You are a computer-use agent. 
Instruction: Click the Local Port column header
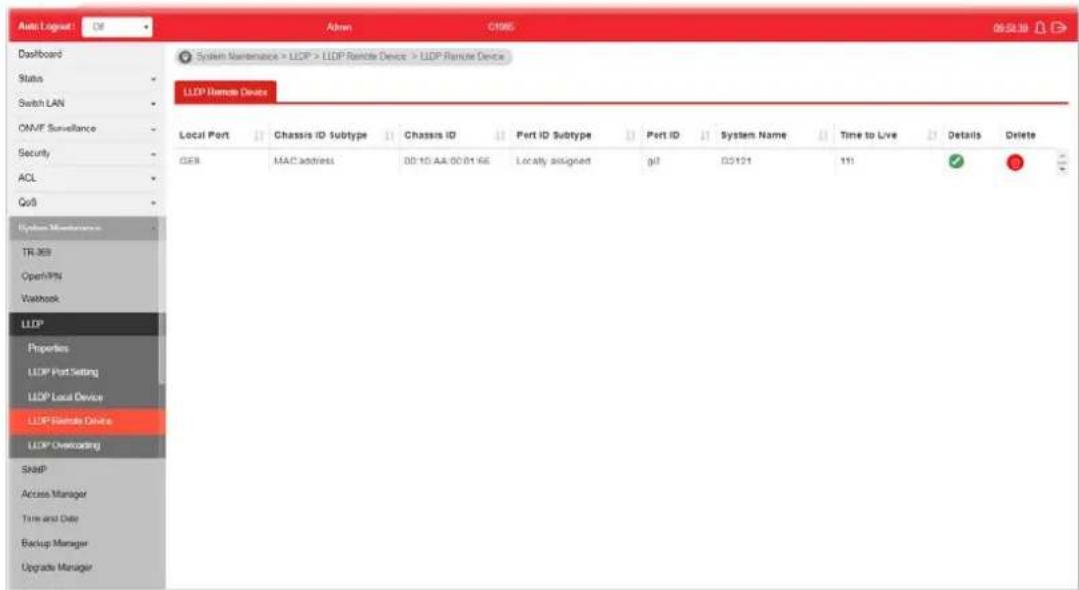pyautogui.click(x=204, y=135)
